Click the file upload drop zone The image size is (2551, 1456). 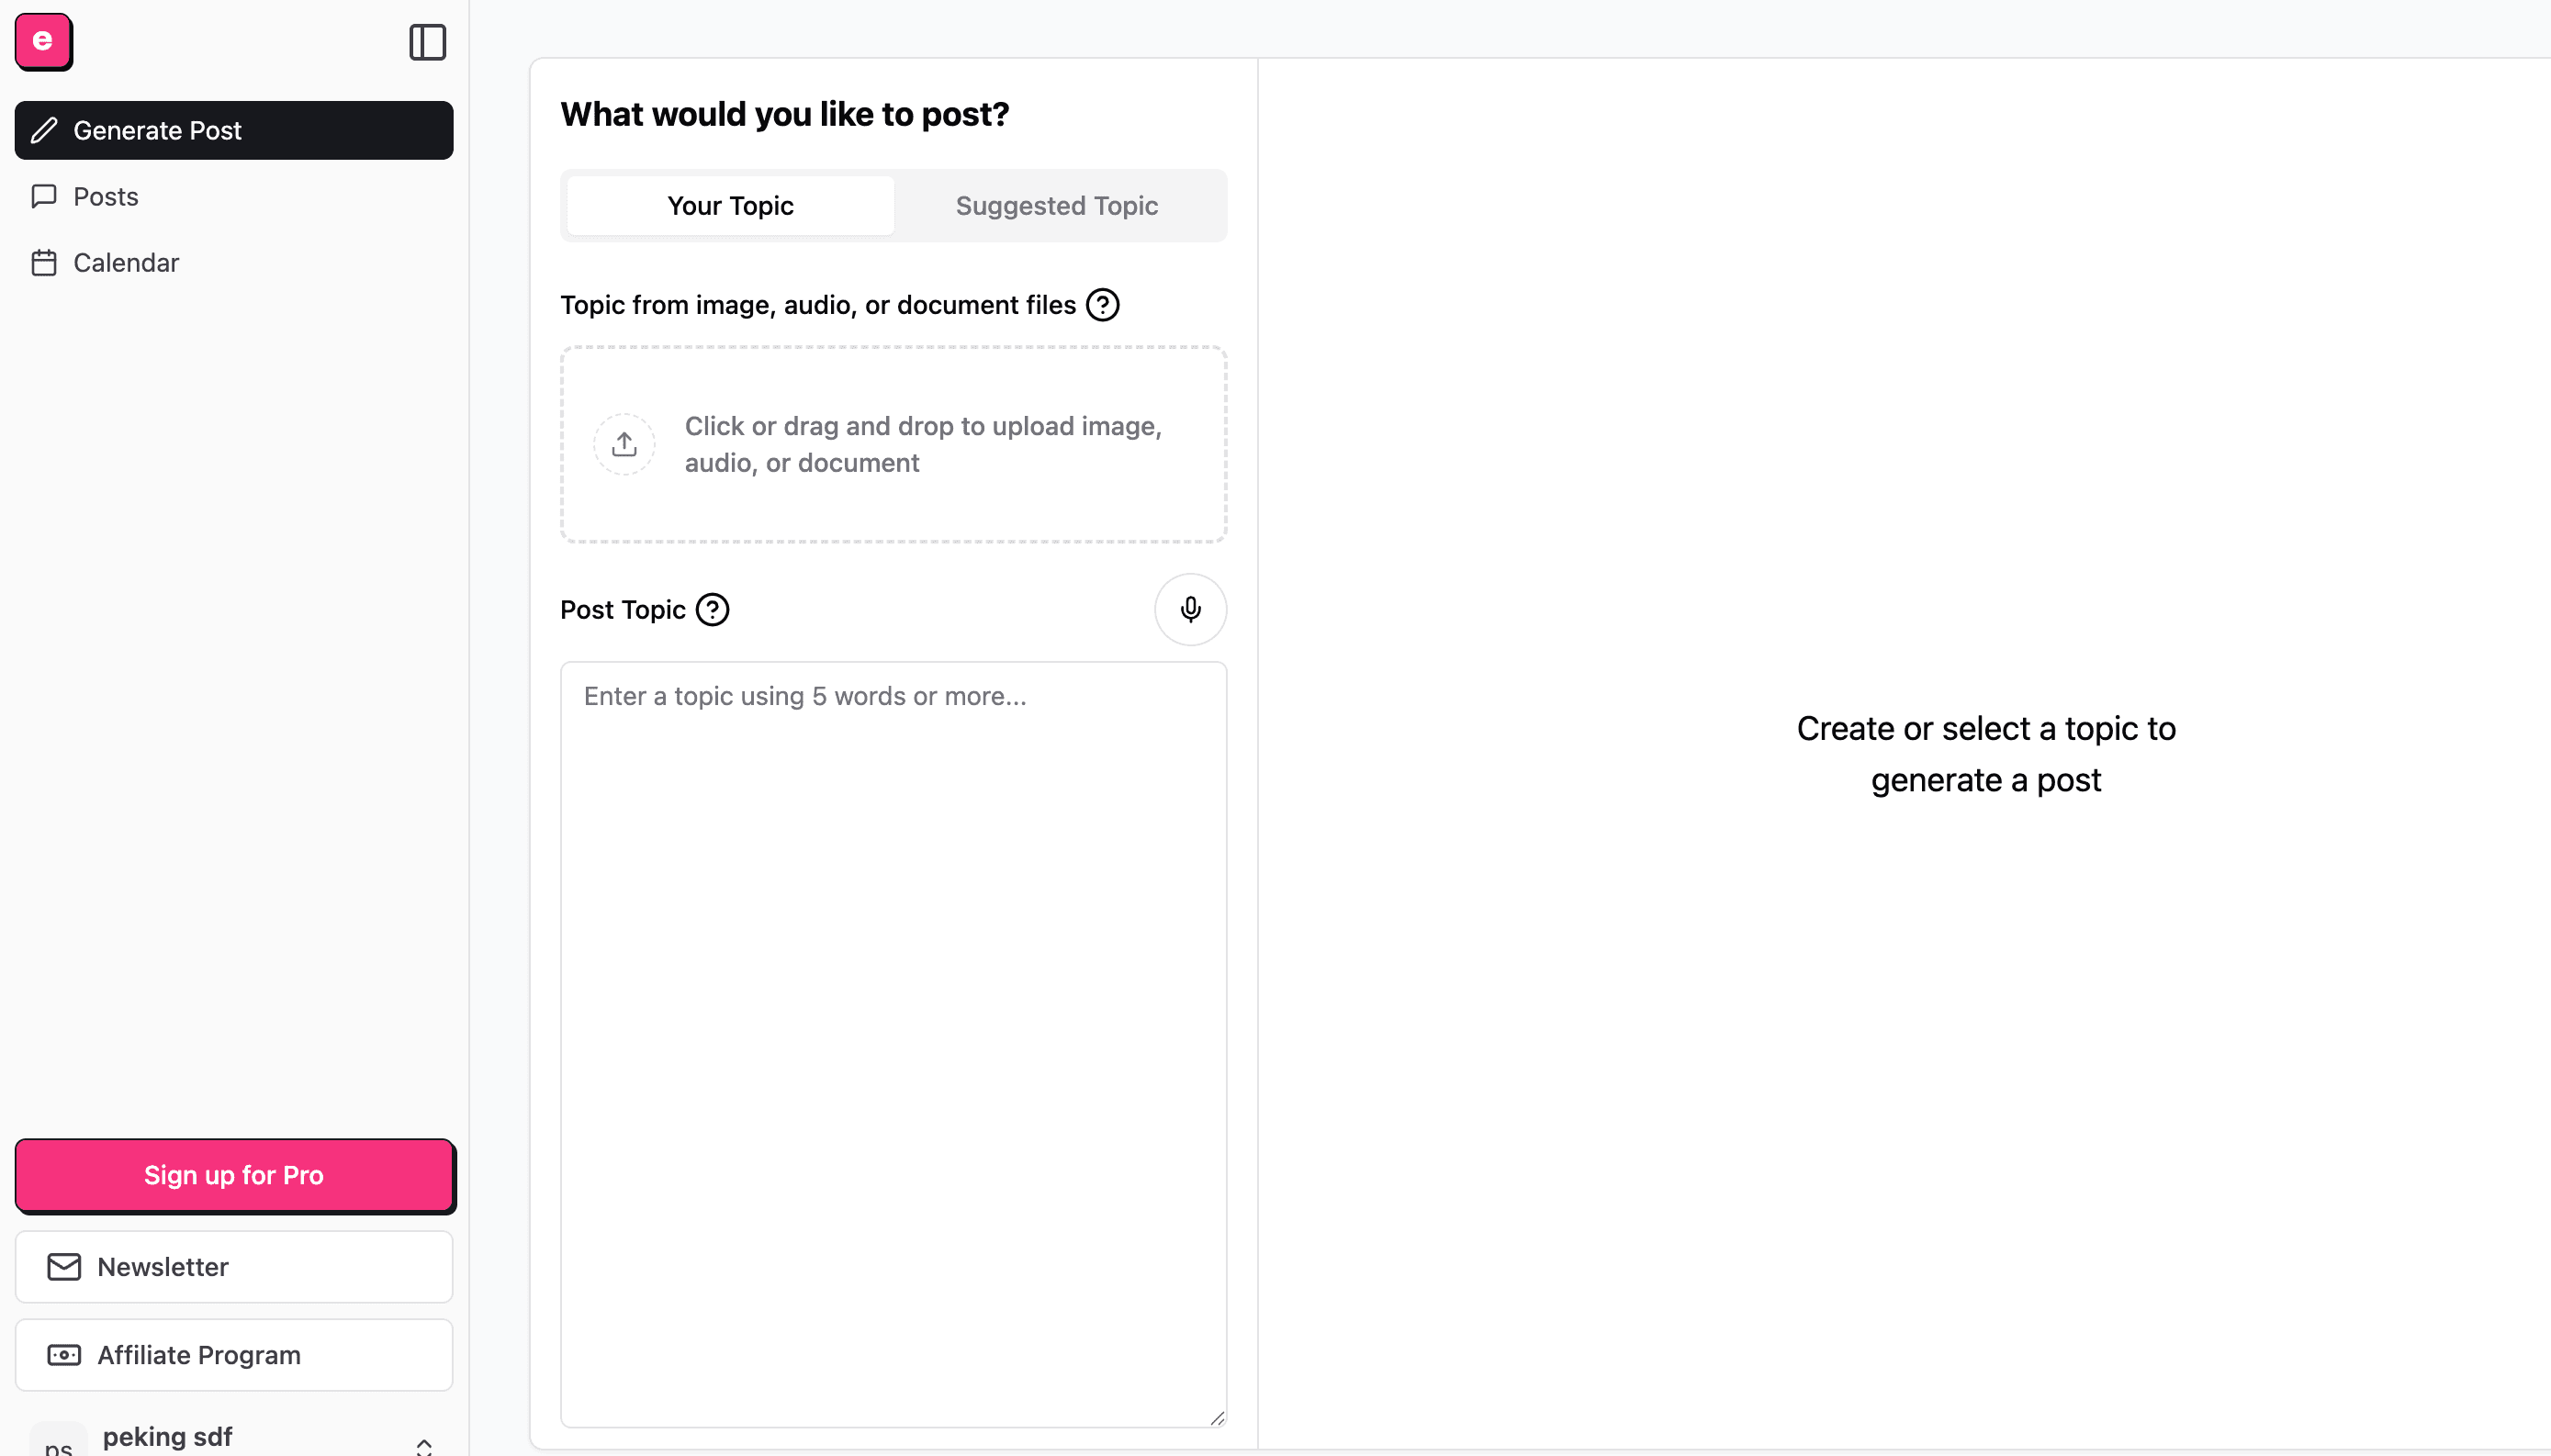(893, 445)
